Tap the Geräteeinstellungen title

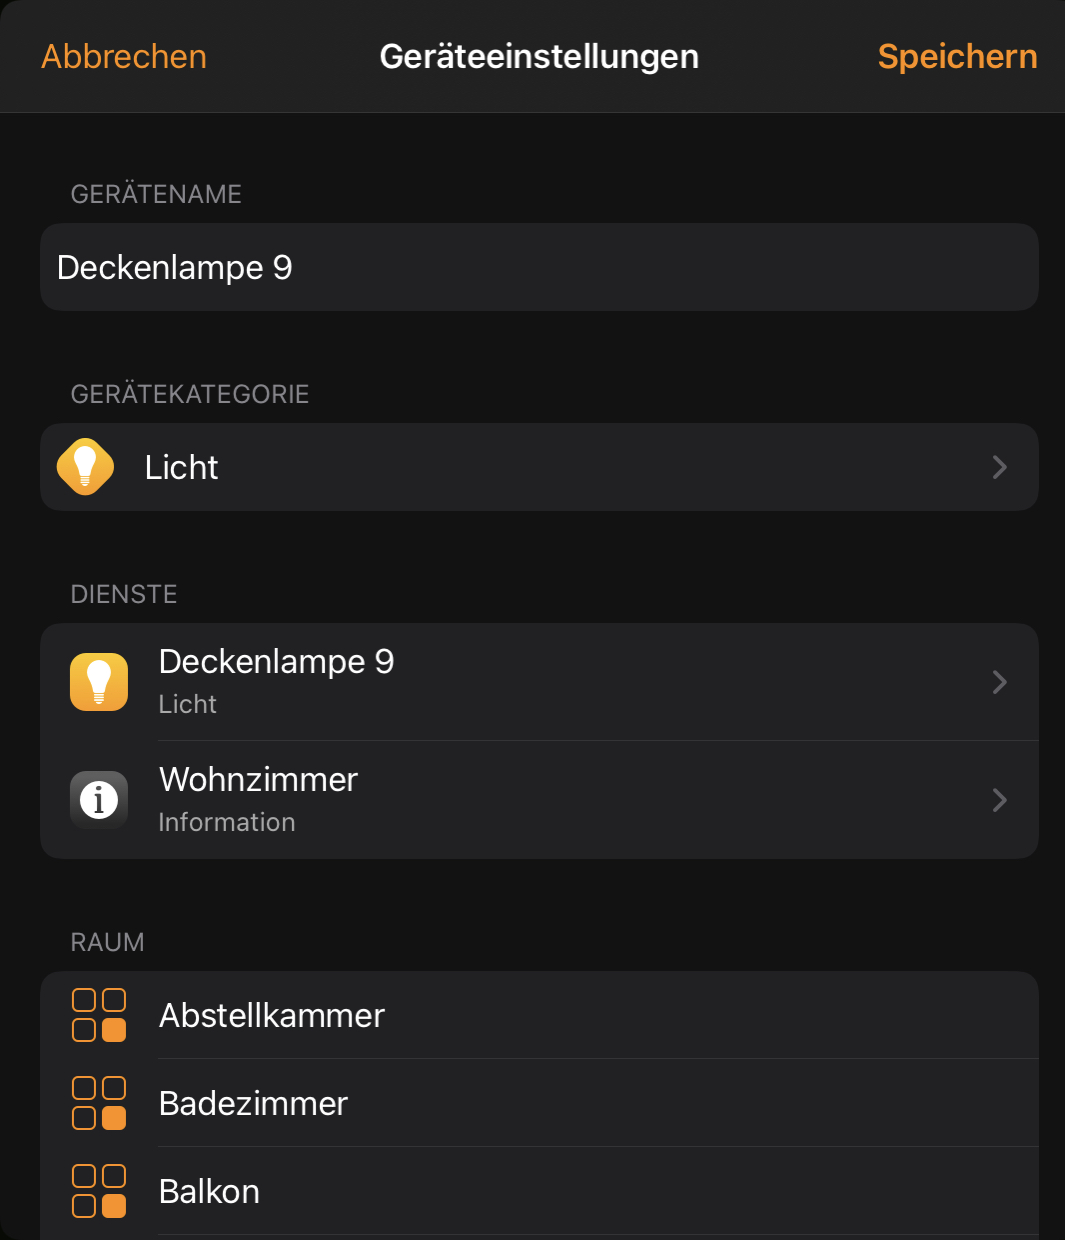539,57
